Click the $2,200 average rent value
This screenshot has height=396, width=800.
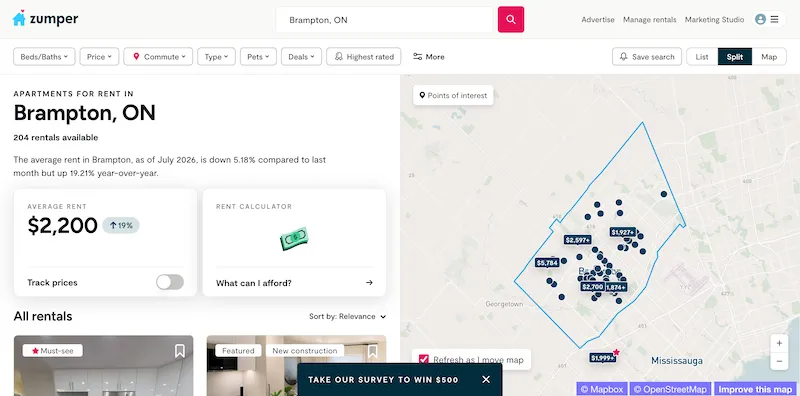62,225
